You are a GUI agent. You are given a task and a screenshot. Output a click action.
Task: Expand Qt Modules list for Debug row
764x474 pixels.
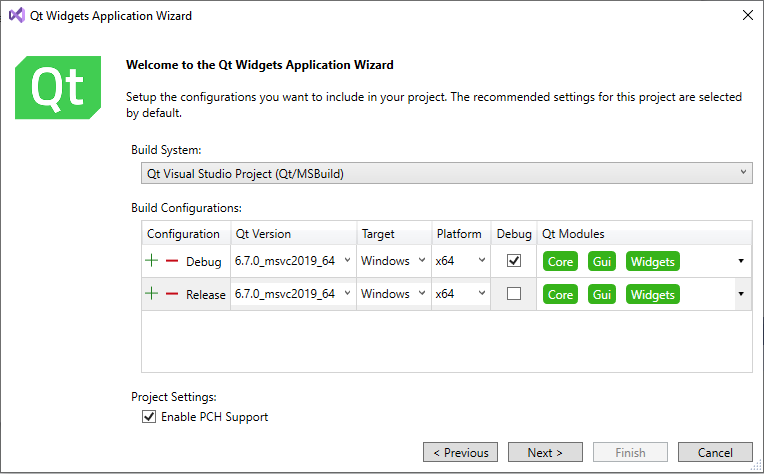741,261
